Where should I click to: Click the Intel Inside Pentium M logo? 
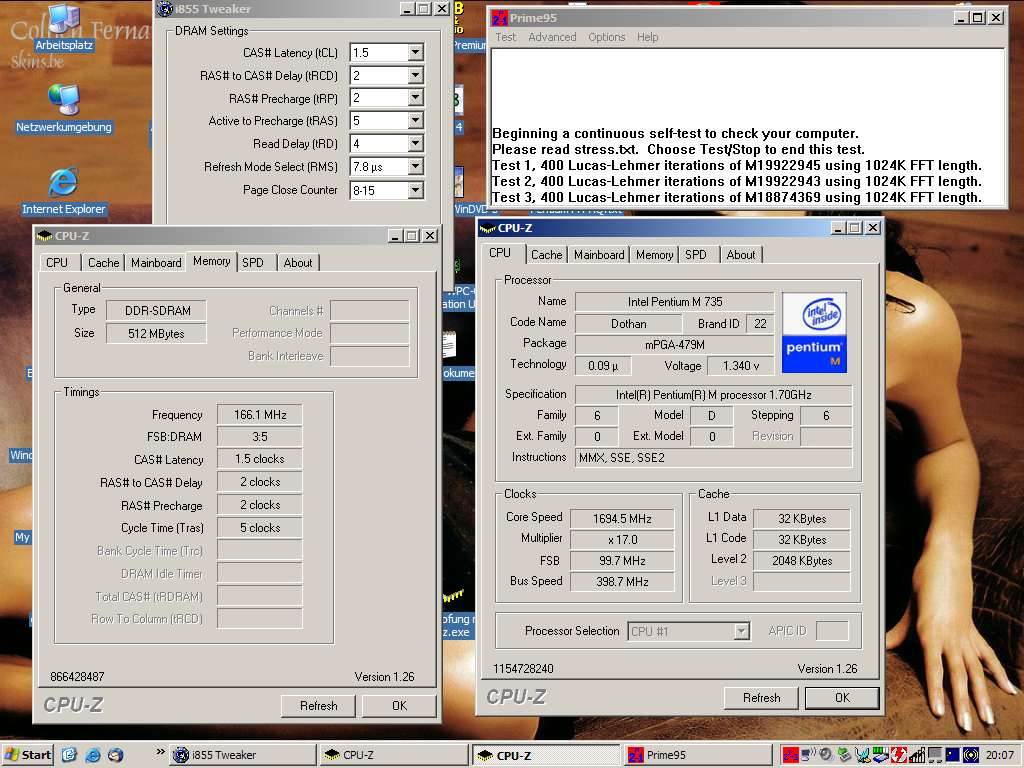pos(814,333)
